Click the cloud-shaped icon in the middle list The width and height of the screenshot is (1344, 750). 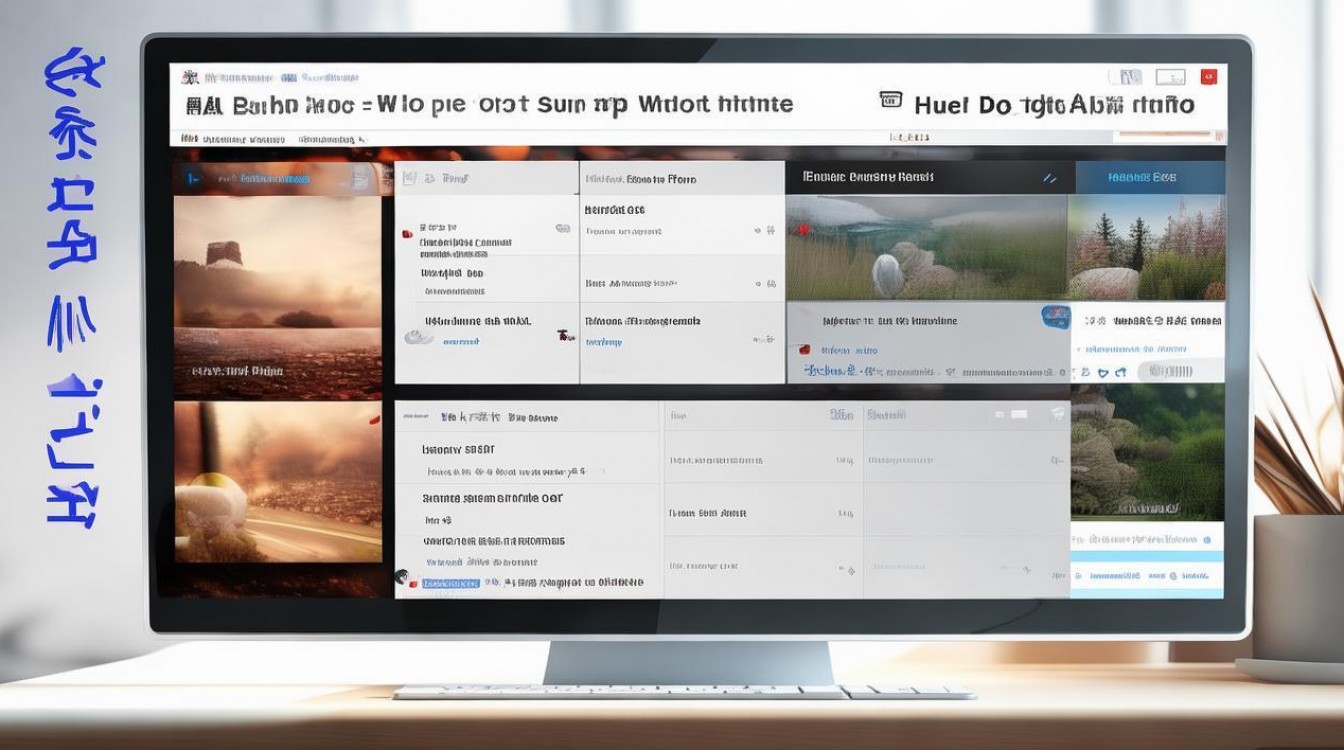(417, 338)
